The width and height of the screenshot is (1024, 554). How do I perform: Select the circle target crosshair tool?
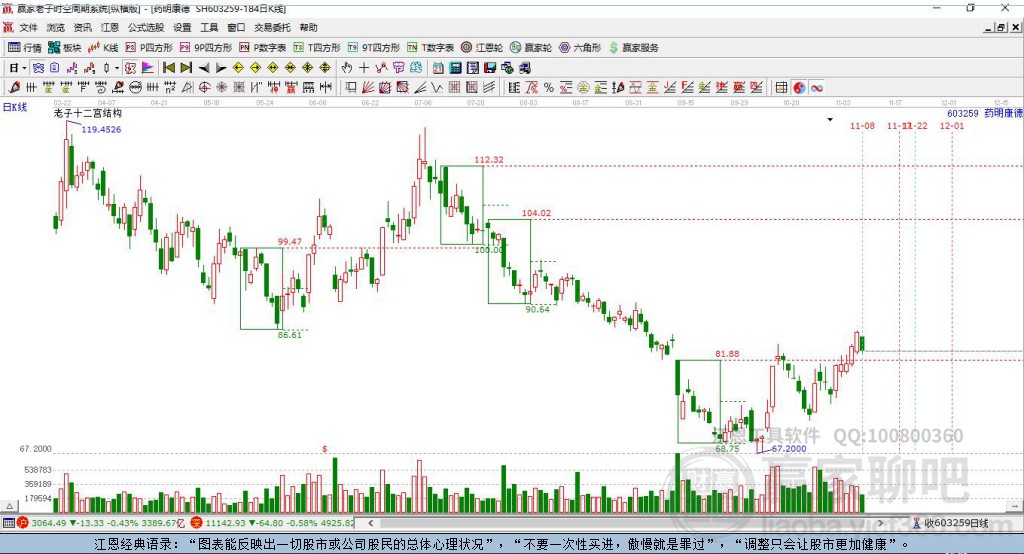(x=204, y=88)
